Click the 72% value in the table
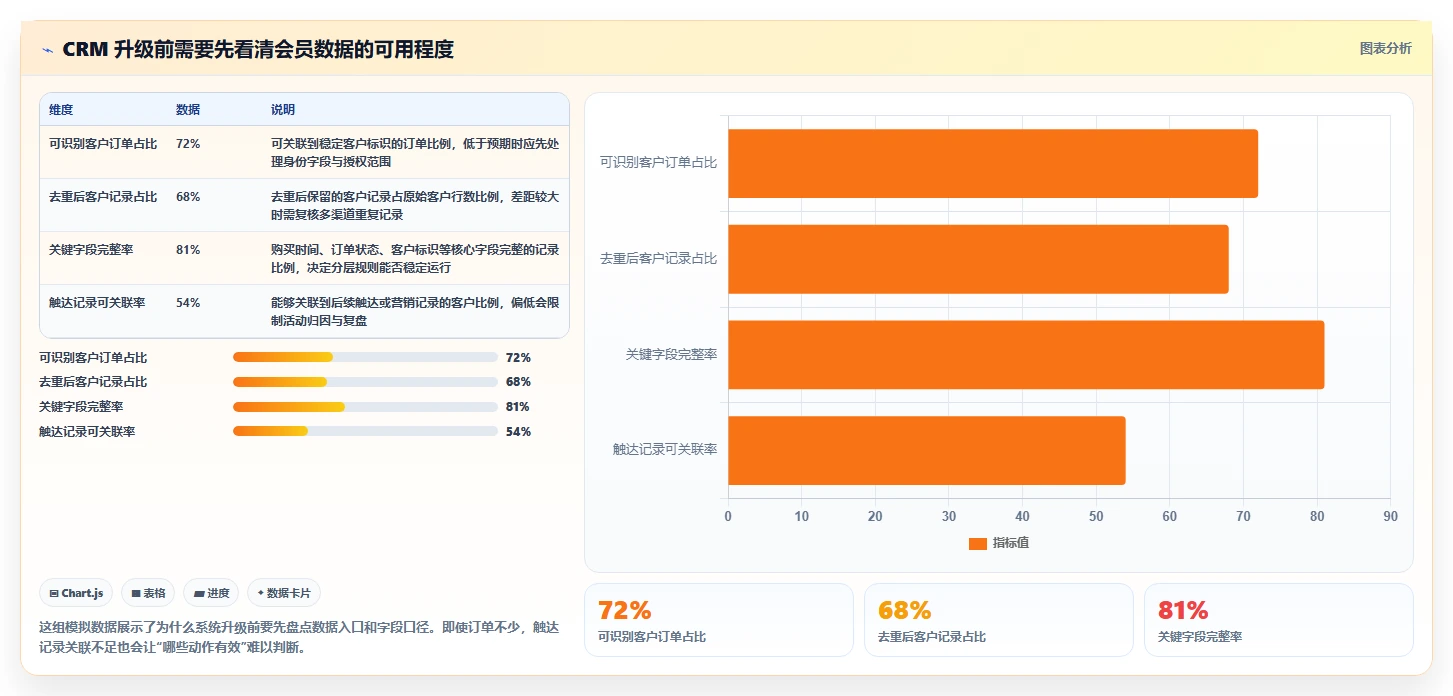1453x696 pixels. tap(188, 144)
